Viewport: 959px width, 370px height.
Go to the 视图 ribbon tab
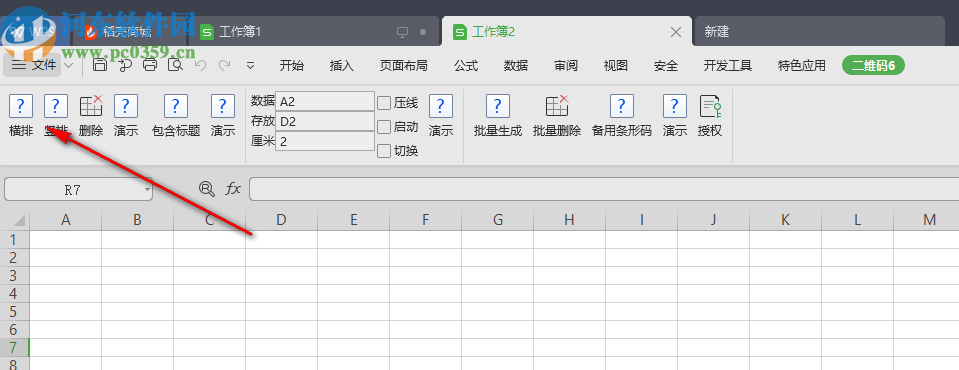coord(616,65)
